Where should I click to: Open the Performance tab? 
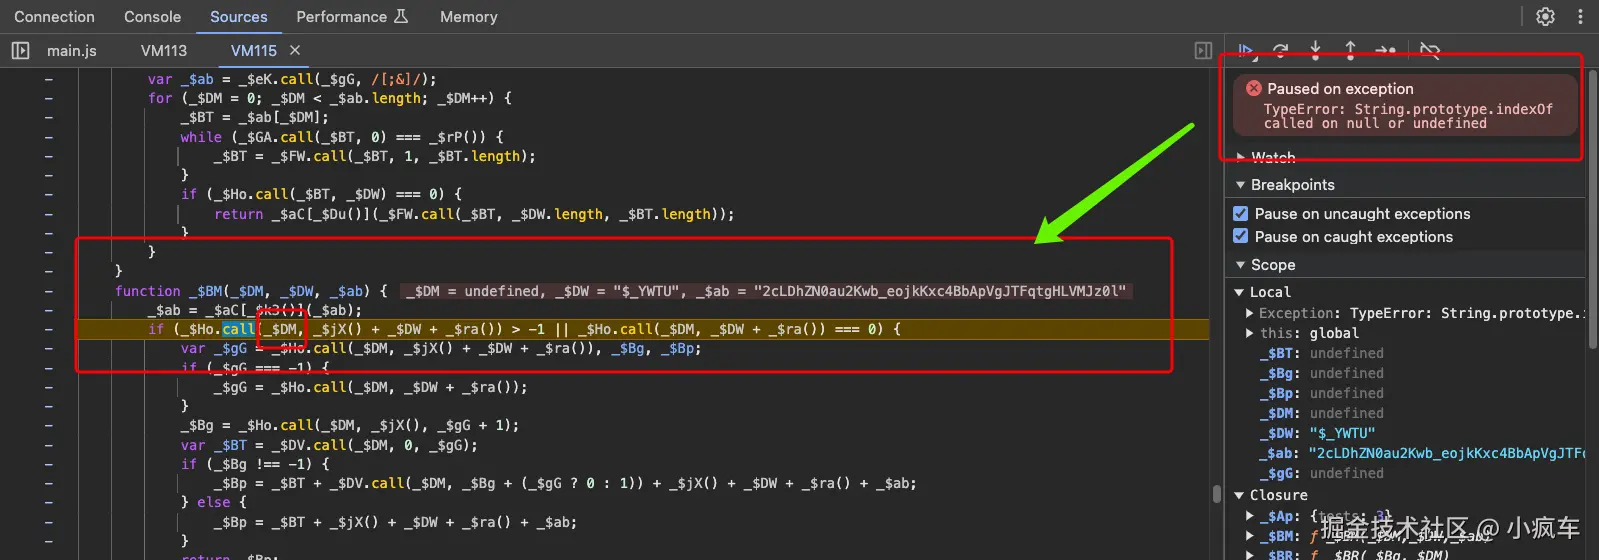pos(352,17)
